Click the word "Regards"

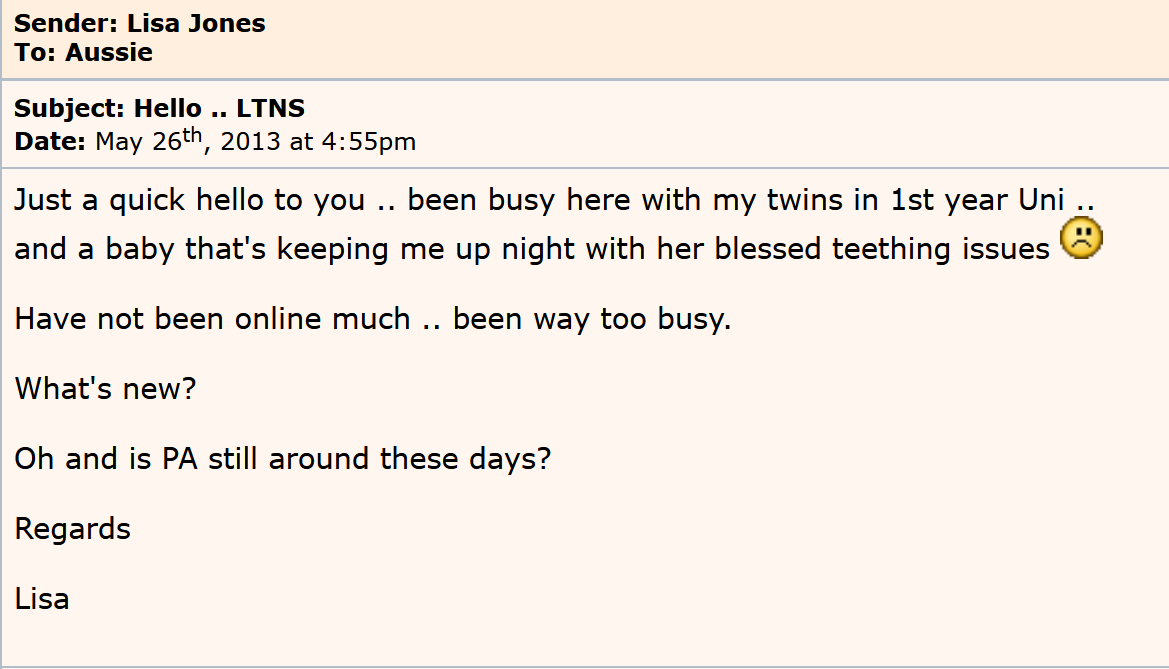(x=73, y=528)
